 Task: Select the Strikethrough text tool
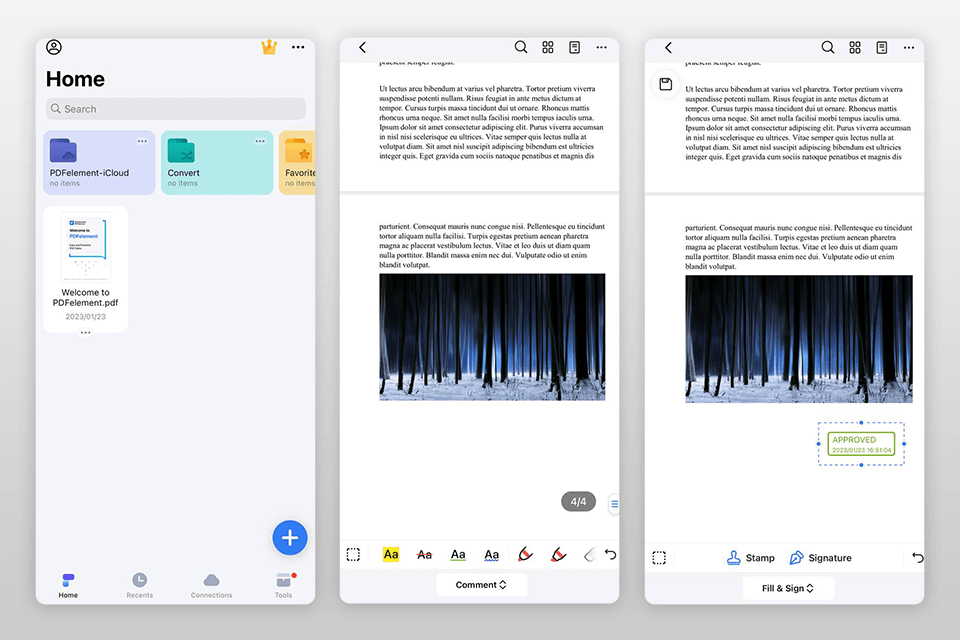click(x=424, y=555)
